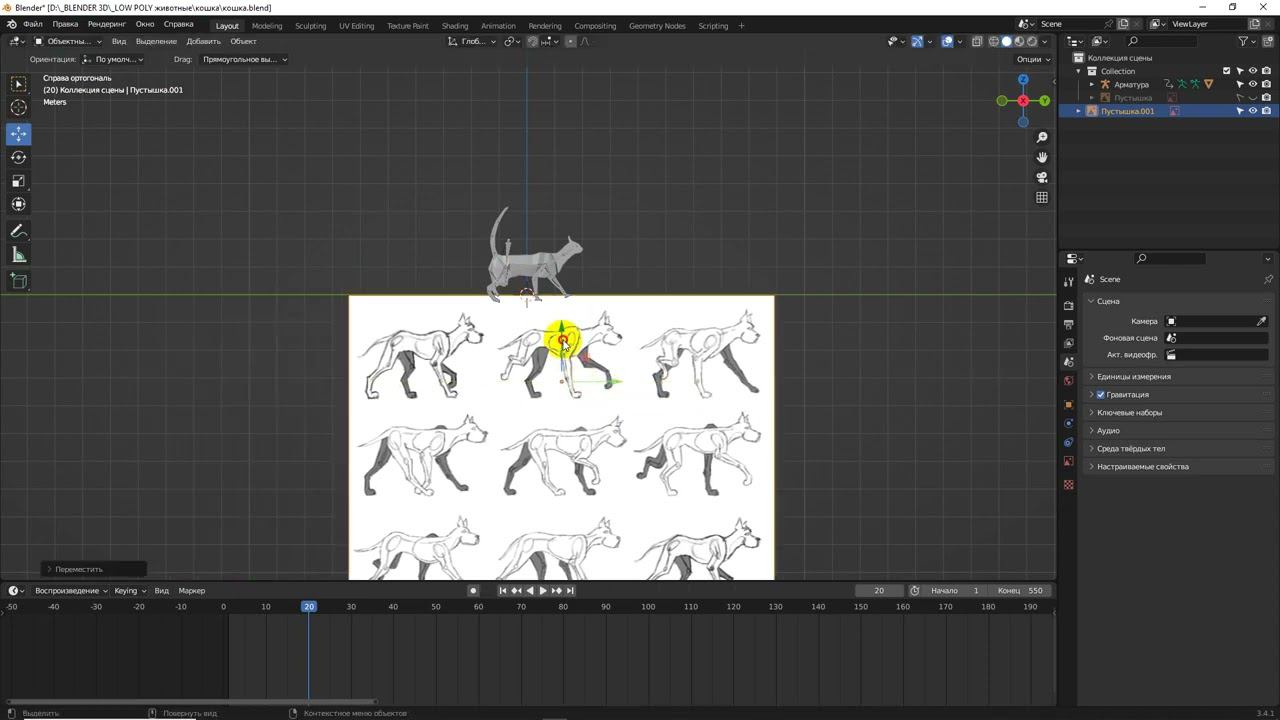Select the Transform tool
Viewport: 1280px width, 720px height.
point(18,204)
